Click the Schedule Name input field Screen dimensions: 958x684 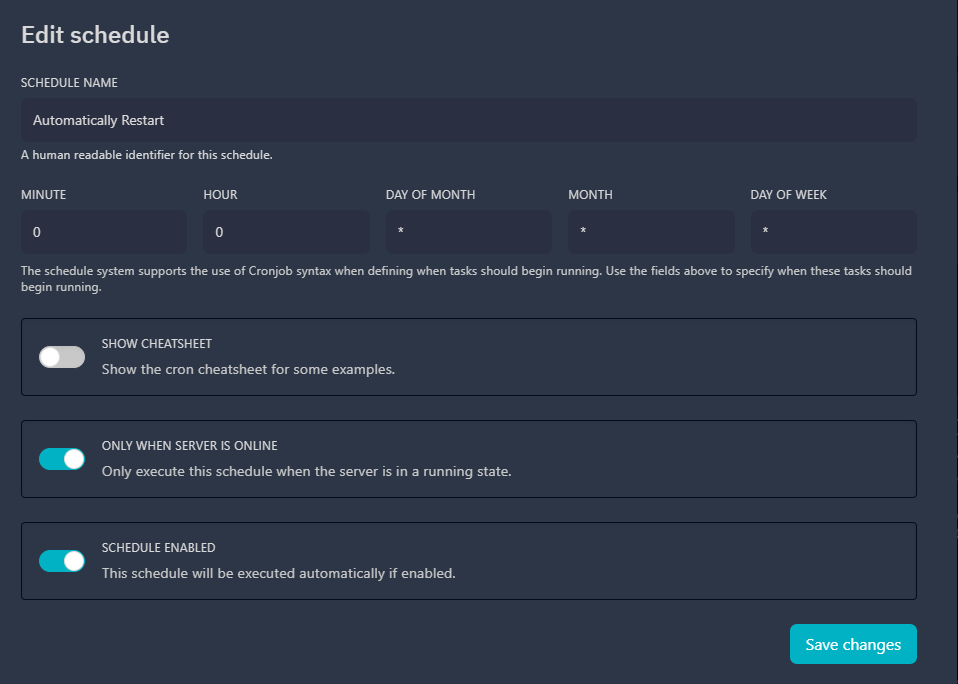pos(468,120)
